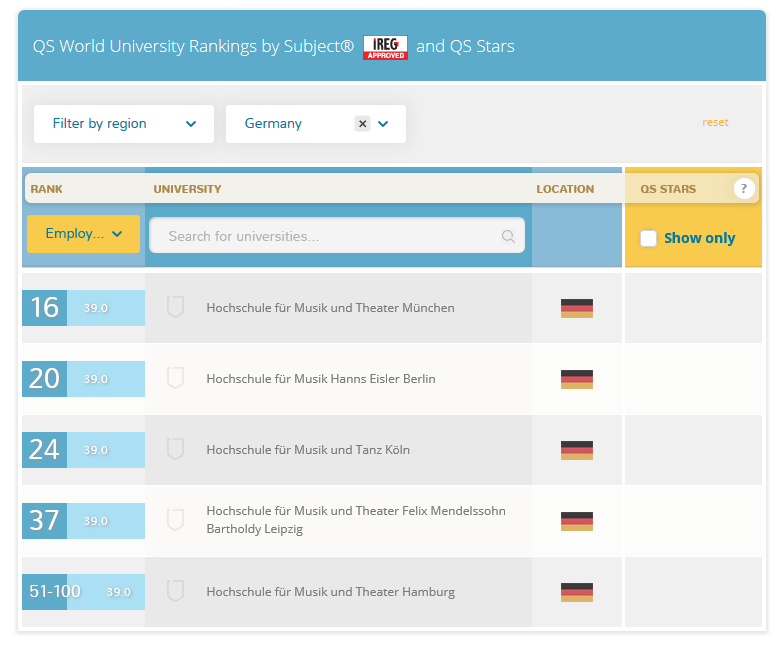Open Hochschule für Musik und Tanz Köln

[x=308, y=450]
